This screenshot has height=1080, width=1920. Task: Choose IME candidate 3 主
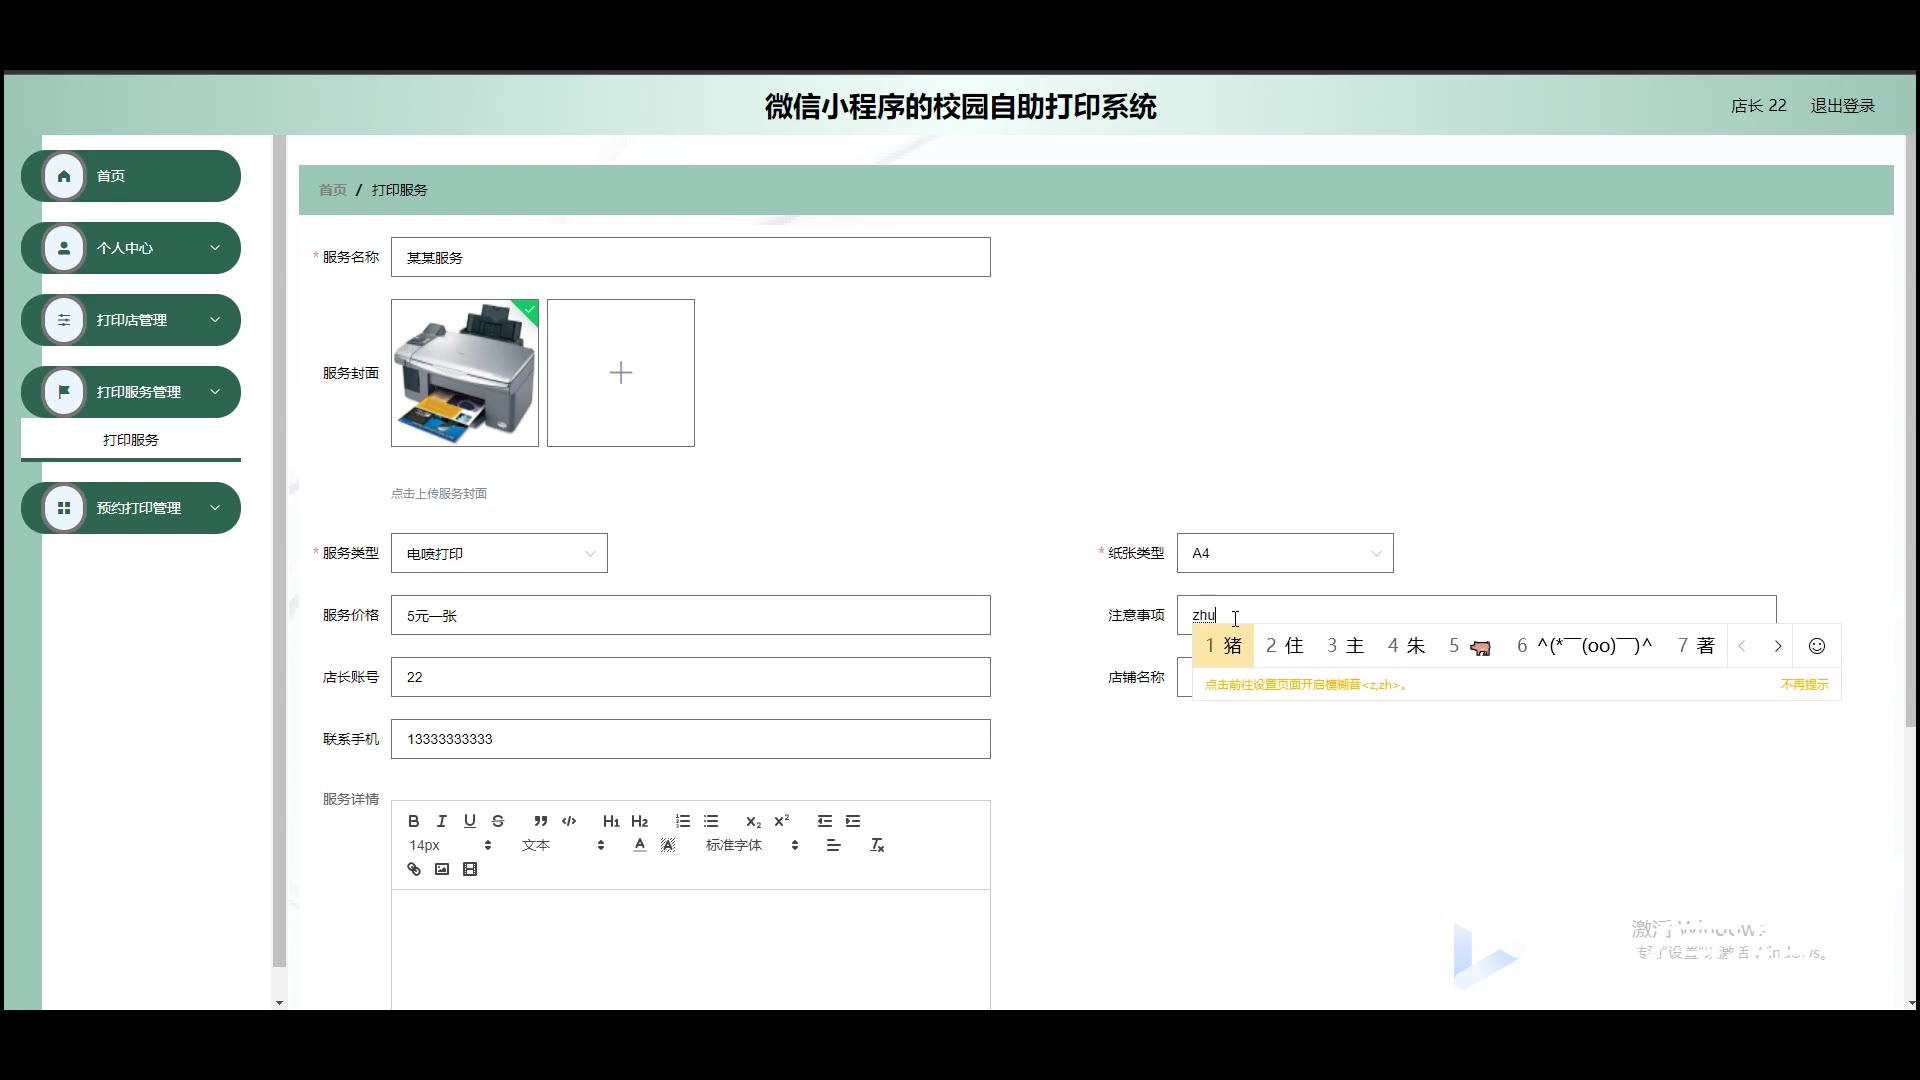(x=1346, y=646)
